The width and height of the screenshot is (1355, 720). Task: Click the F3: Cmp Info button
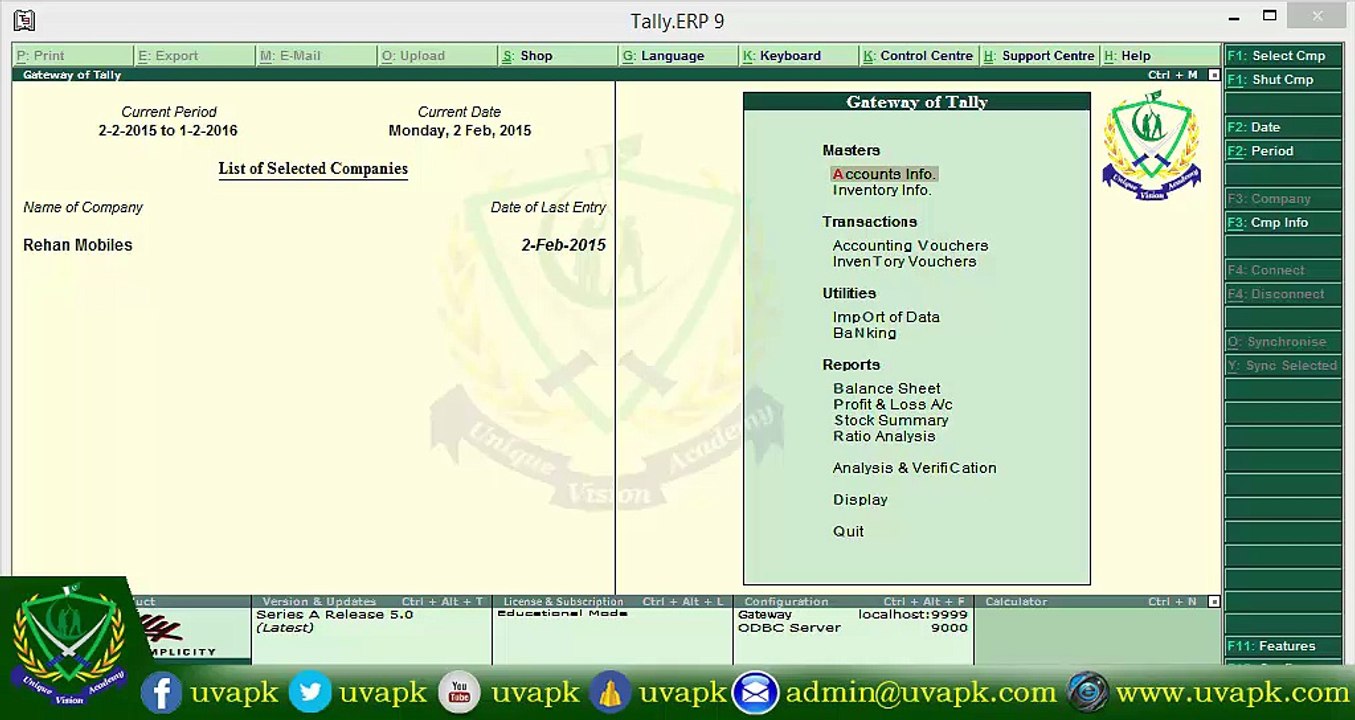point(1283,223)
